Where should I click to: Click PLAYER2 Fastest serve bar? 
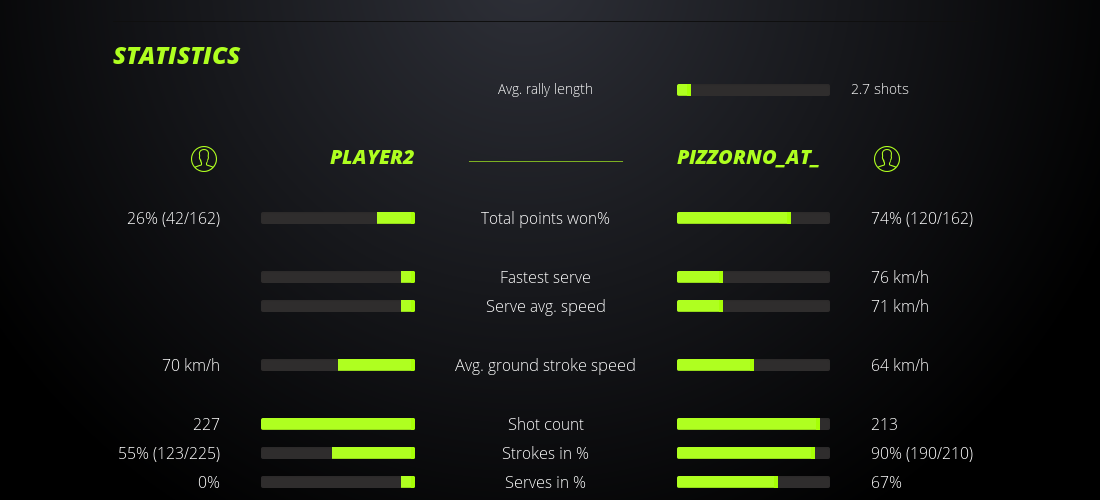pos(338,277)
